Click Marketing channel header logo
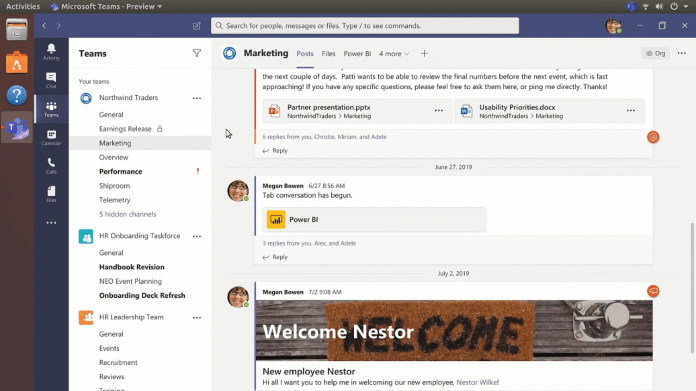696x391 pixels. click(x=229, y=53)
